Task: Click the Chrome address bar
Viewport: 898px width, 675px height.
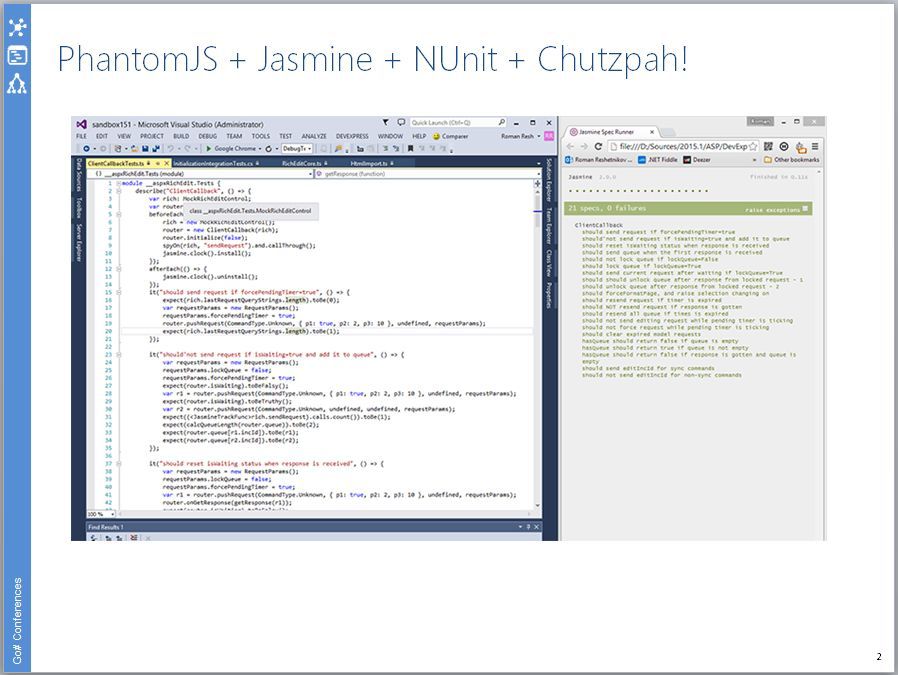Action: (683, 147)
